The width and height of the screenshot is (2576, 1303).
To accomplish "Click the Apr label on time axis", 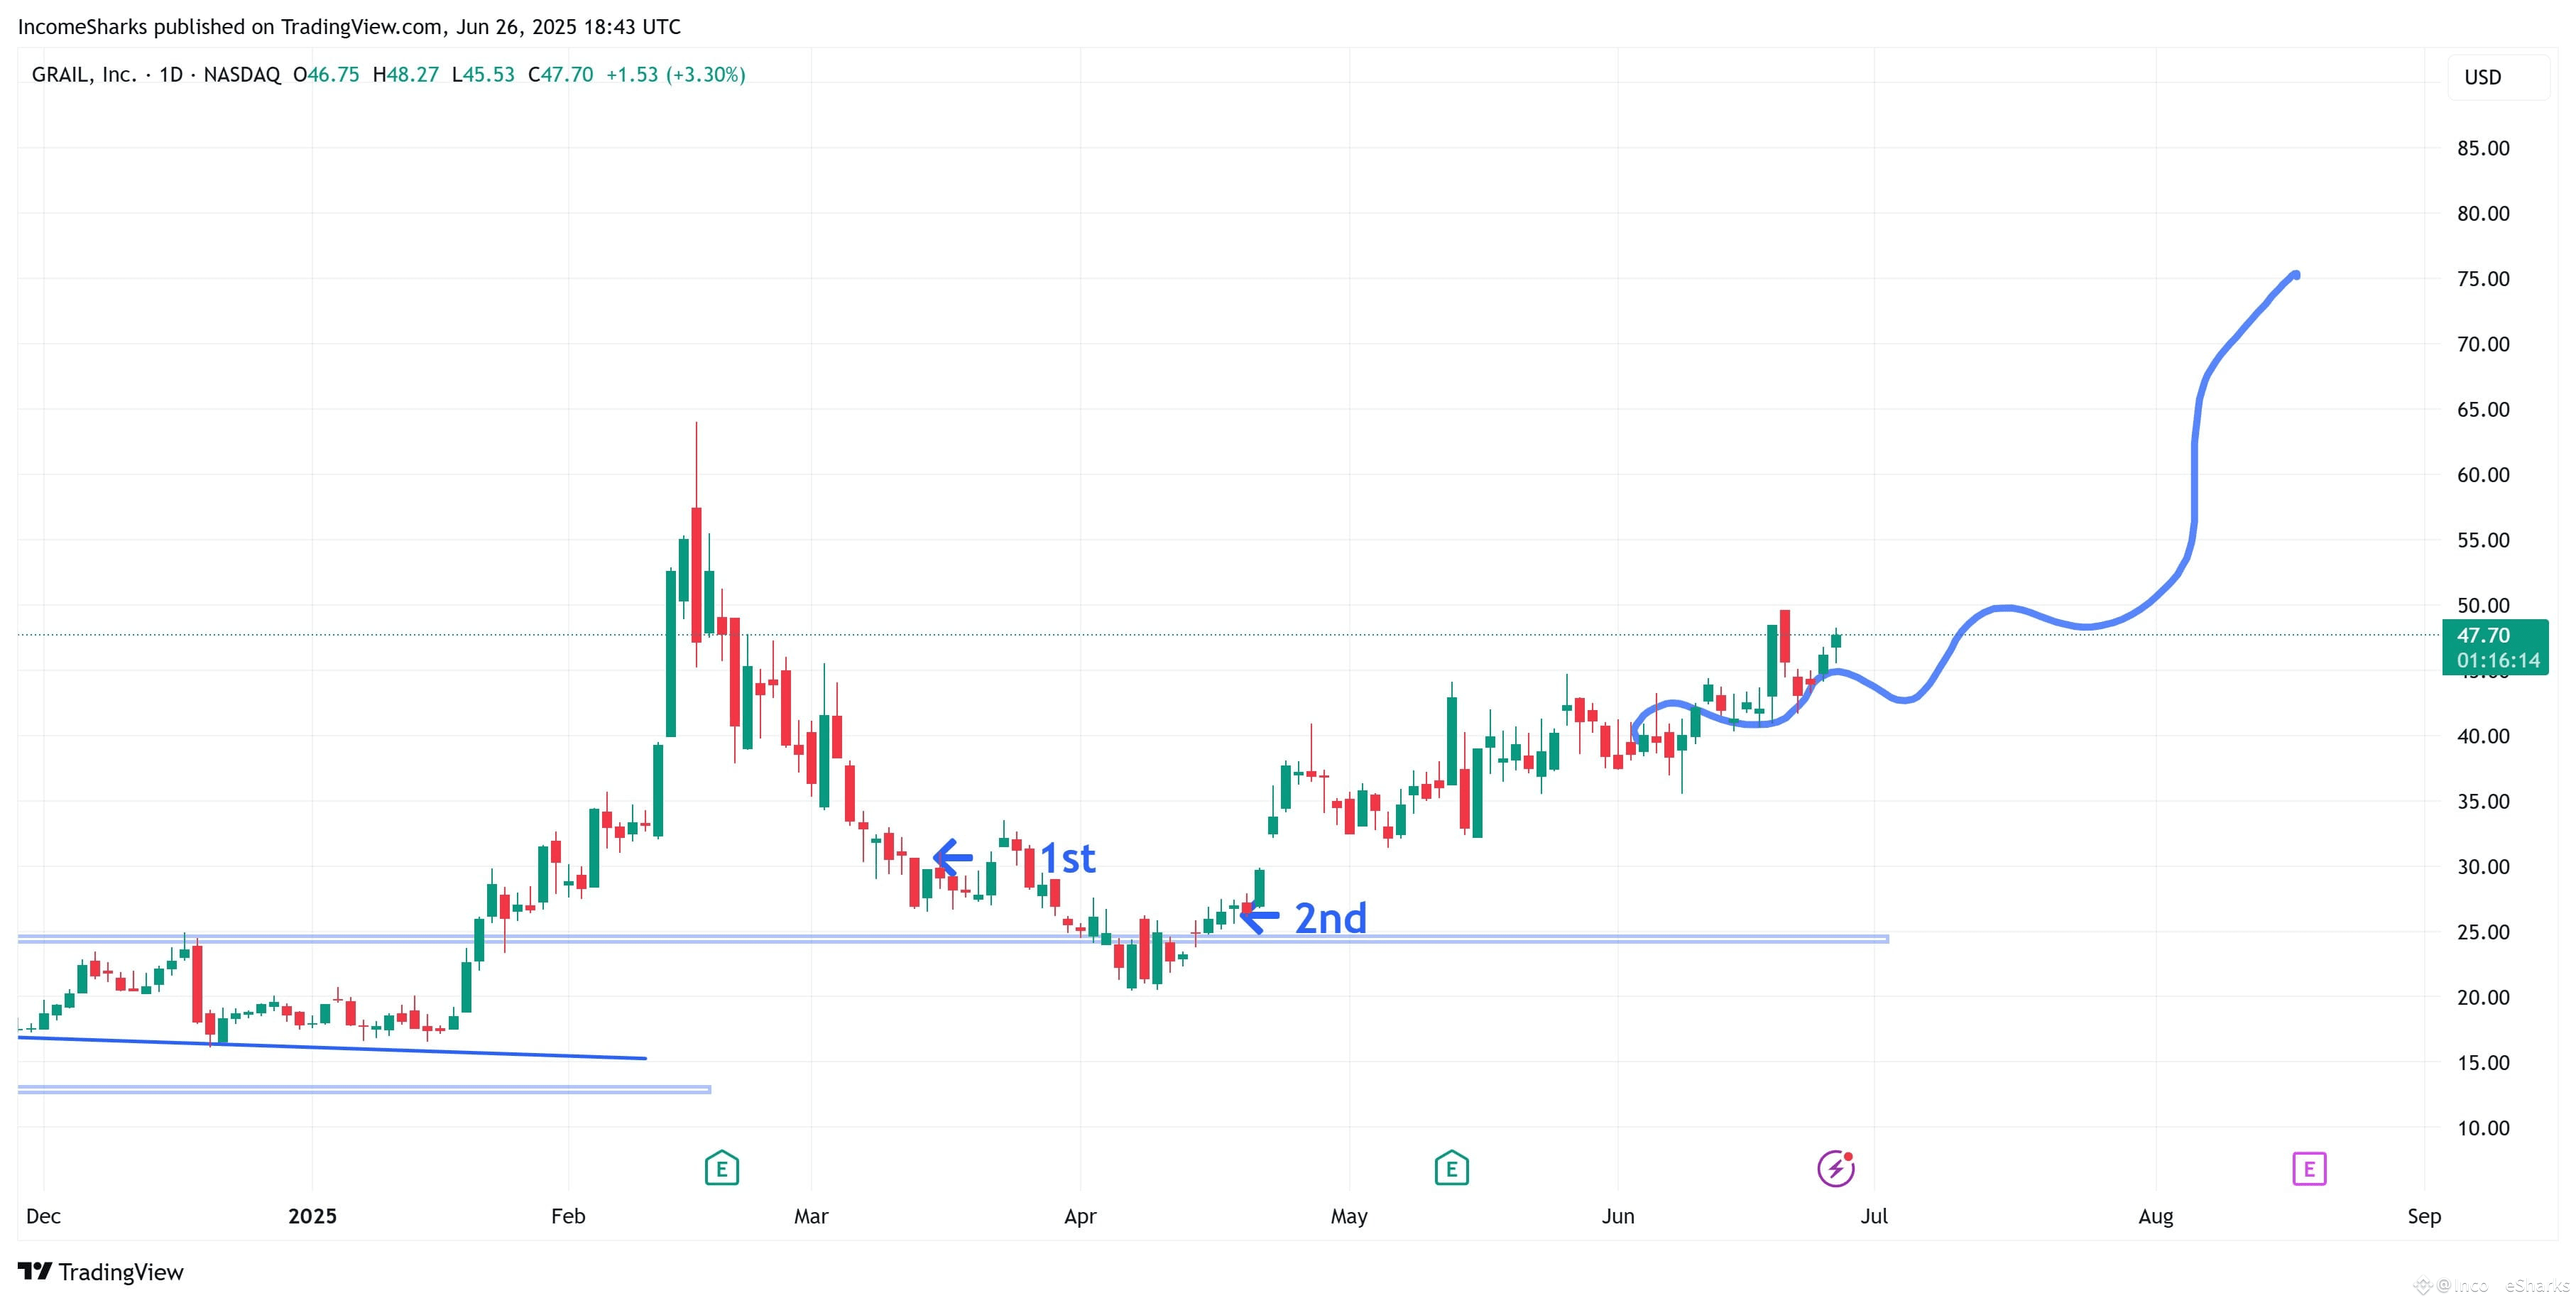I will click(1080, 1216).
